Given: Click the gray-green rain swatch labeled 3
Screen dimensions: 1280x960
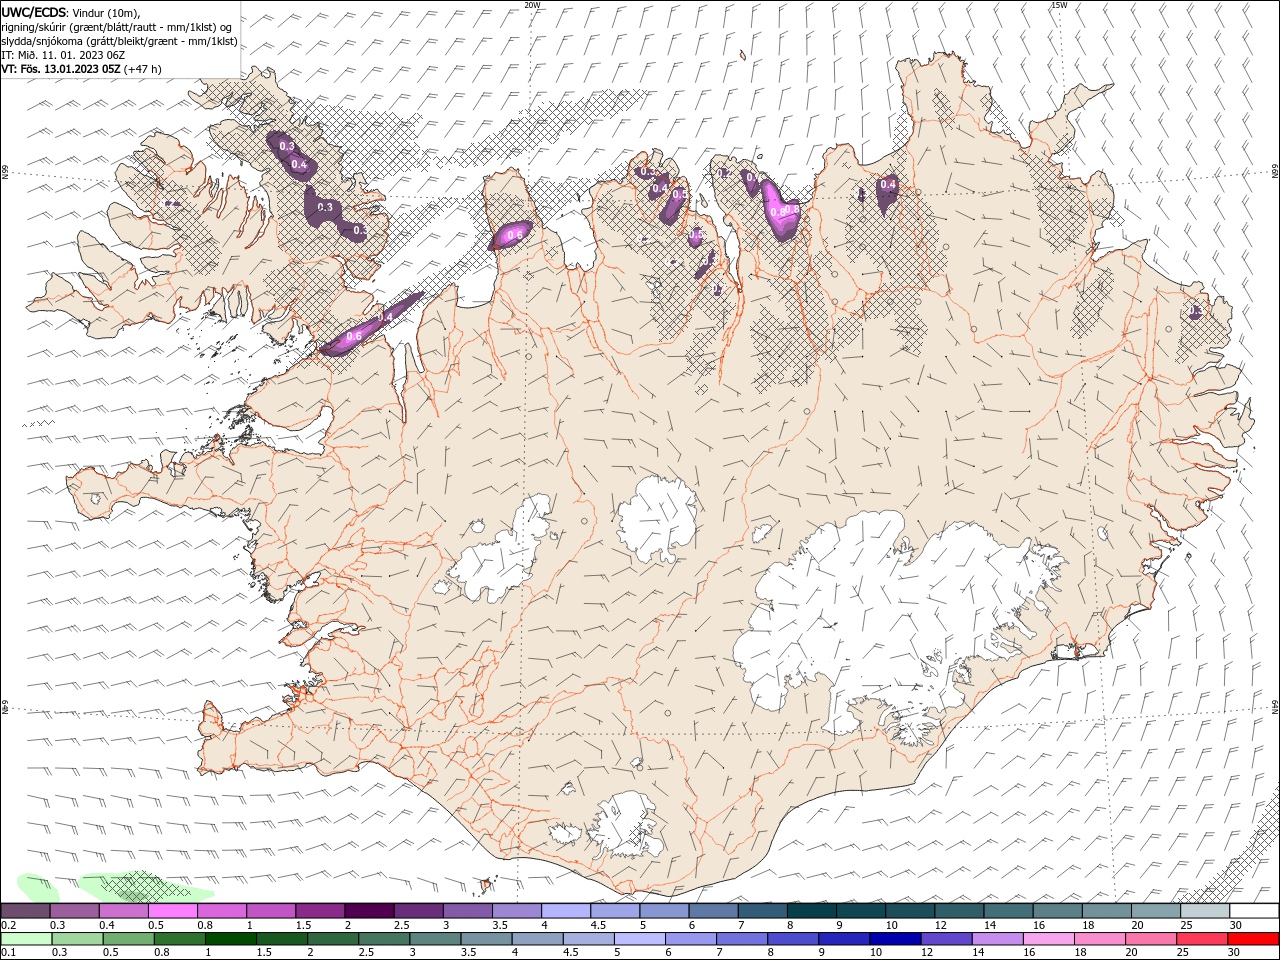Looking at the screenshot, I should 435,939.
